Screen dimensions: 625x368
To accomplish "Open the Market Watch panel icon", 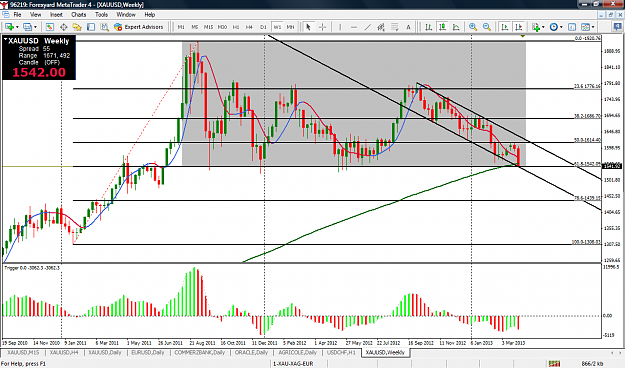I will point(50,27).
